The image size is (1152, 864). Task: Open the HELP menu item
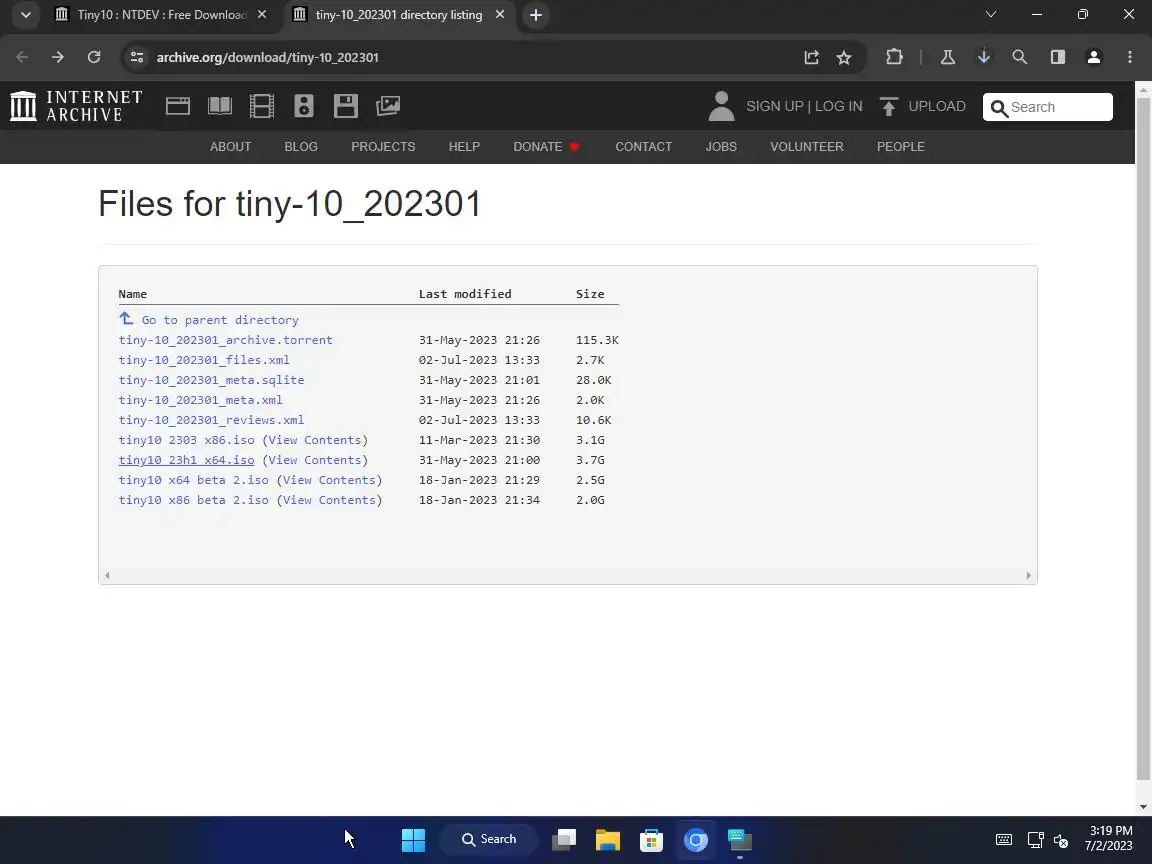click(x=464, y=147)
